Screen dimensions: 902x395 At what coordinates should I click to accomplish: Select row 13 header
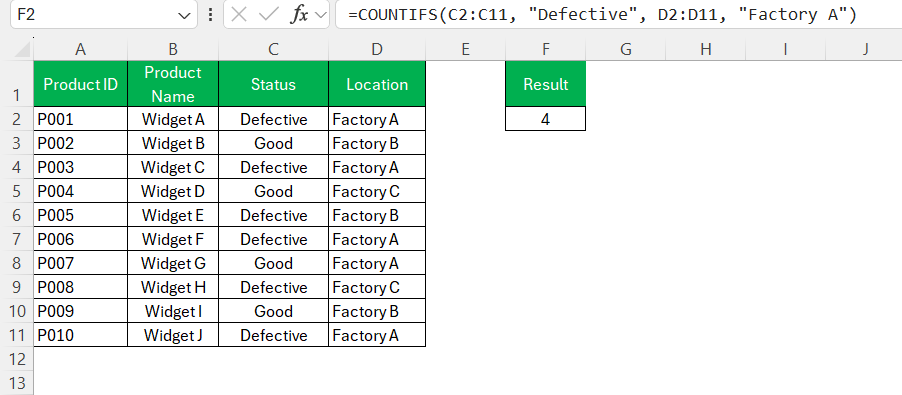[x=17, y=383]
